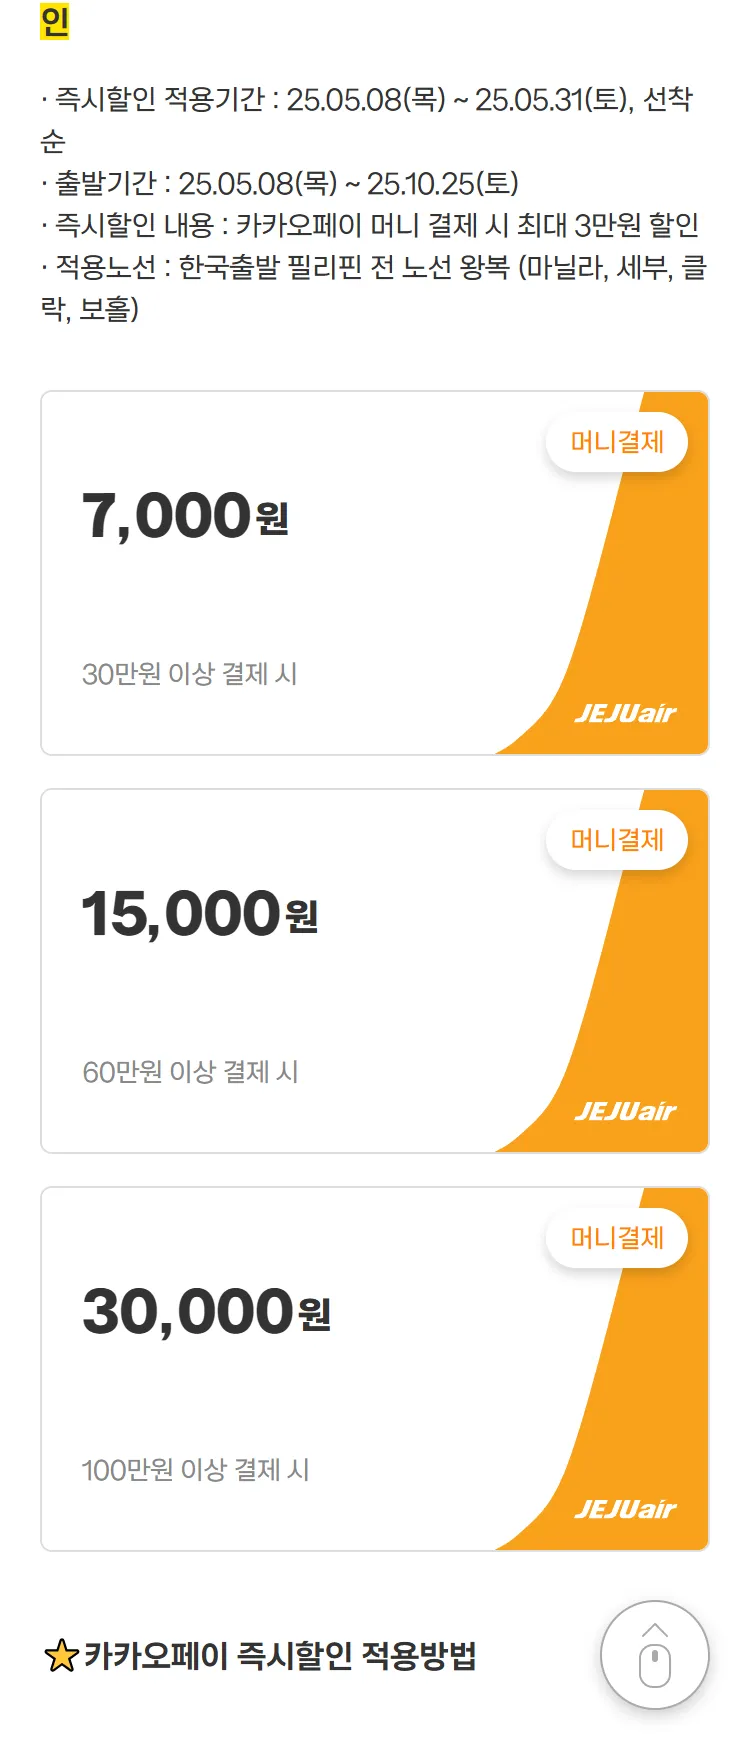Click the 즉시할인 적용기간 date line
Viewport: 750px width, 1750px height.
point(367,120)
